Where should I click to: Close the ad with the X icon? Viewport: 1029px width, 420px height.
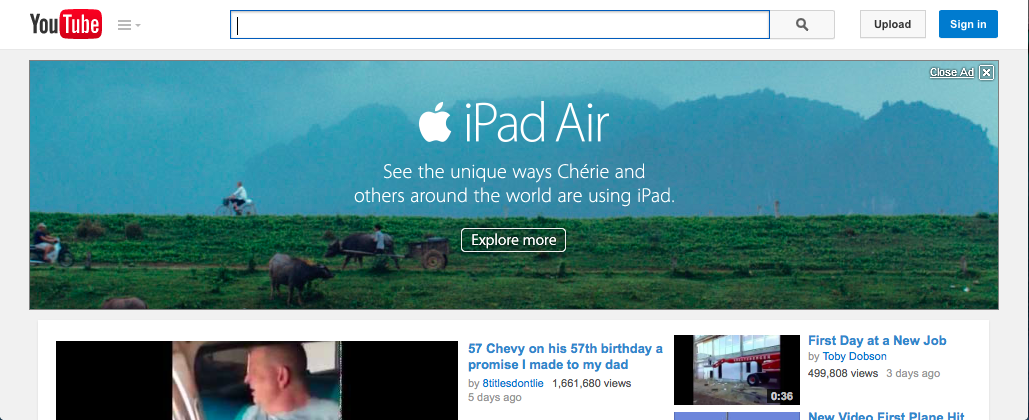986,72
